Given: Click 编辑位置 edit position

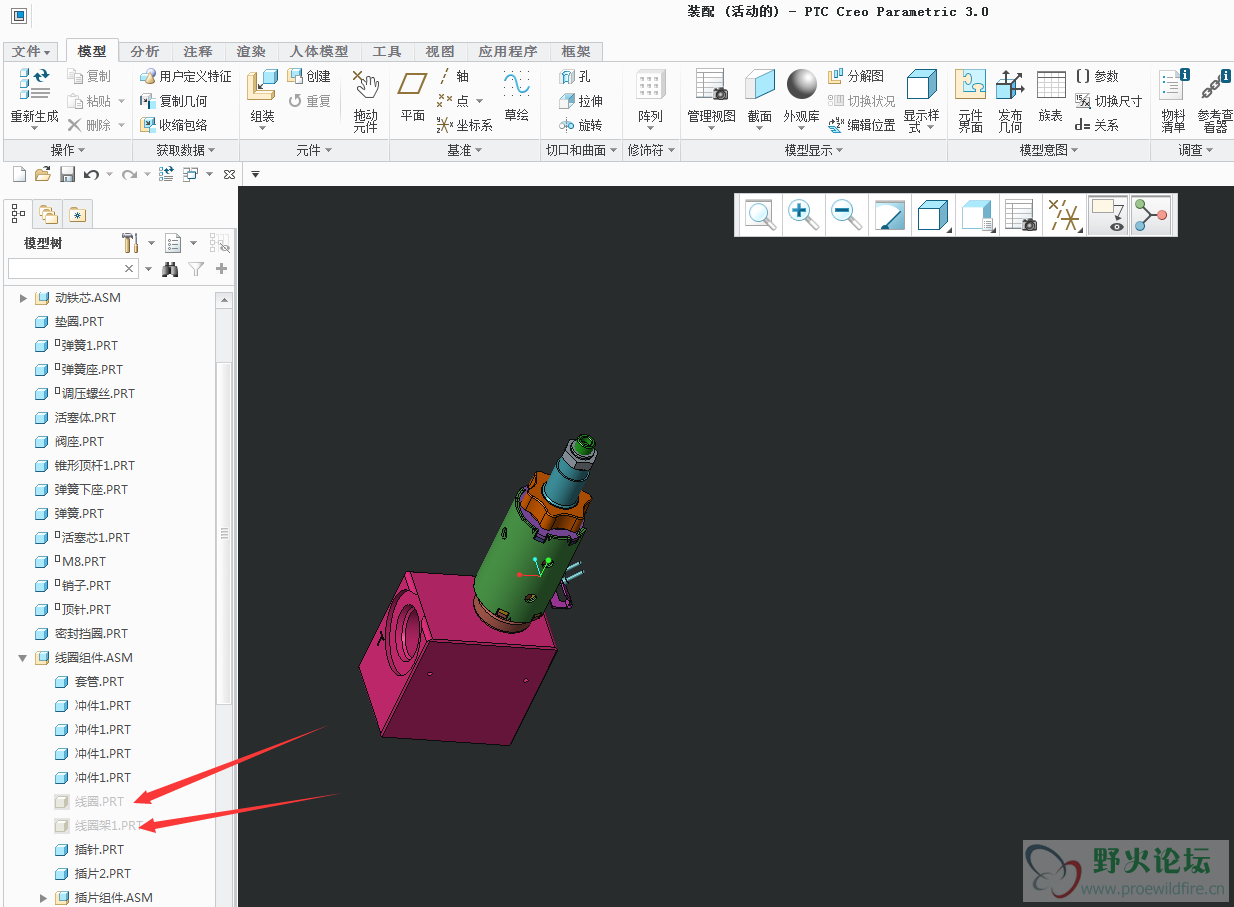Looking at the screenshot, I should [x=861, y=125].
